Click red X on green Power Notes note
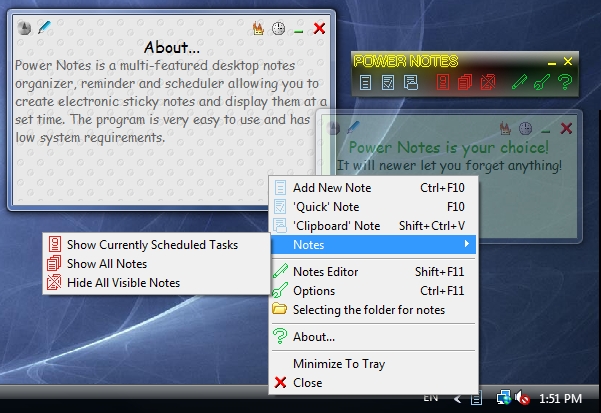601x413 pixels. [566, 128]
